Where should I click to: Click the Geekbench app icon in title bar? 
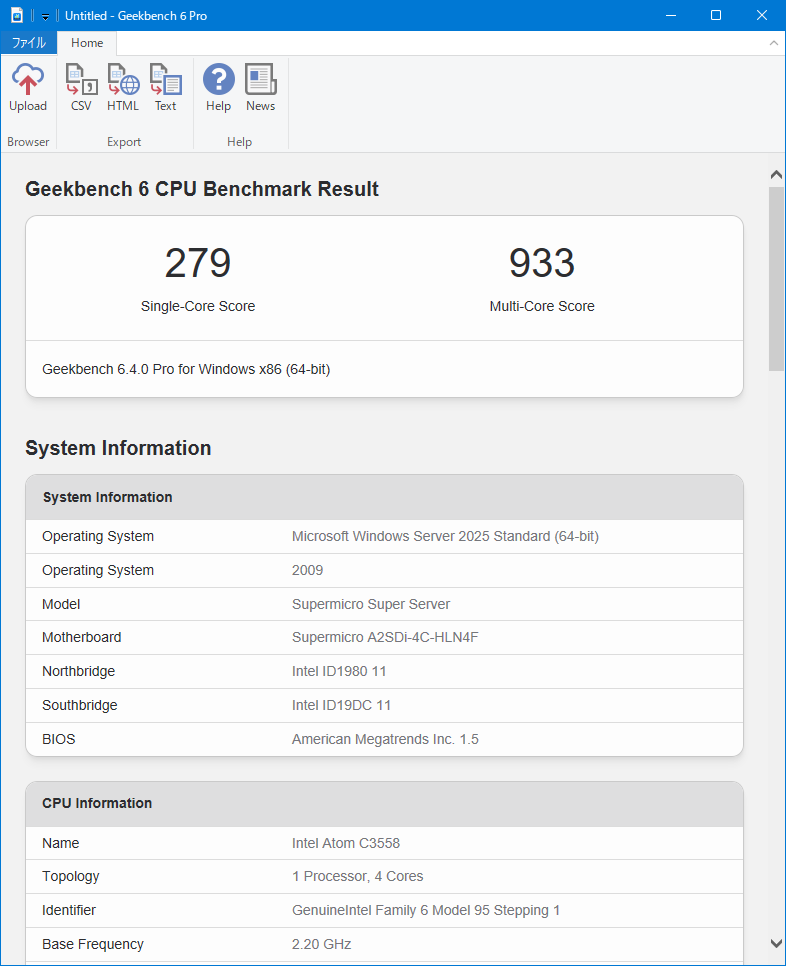(x=17, y=15)
